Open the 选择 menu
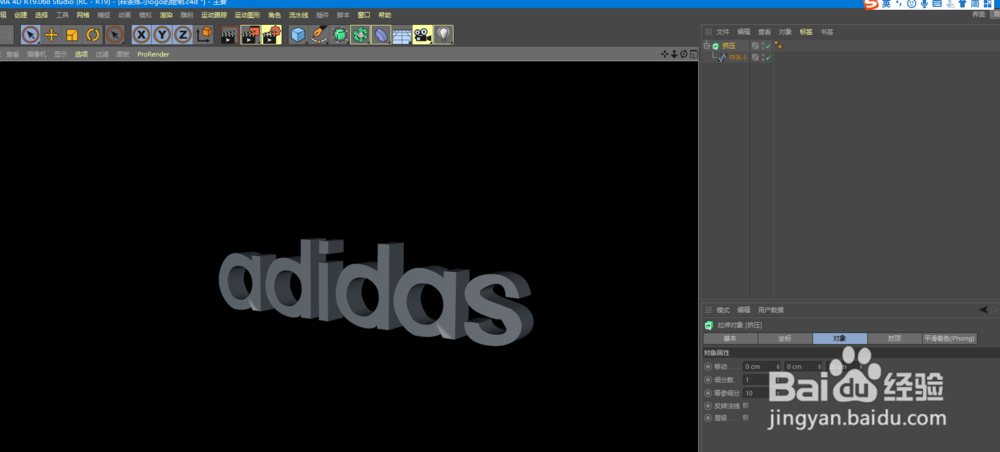1000x452 pixels. click(x=41, y=15)
